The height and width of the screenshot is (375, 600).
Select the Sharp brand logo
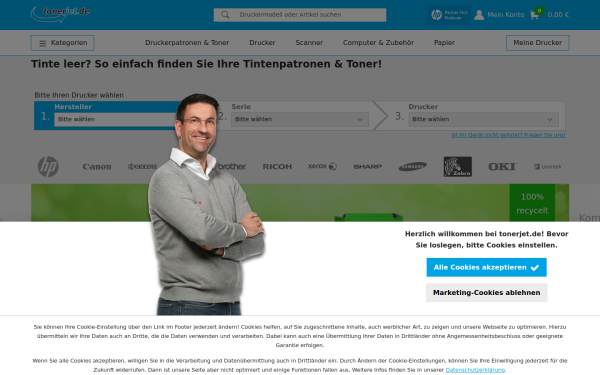point(367,166)
